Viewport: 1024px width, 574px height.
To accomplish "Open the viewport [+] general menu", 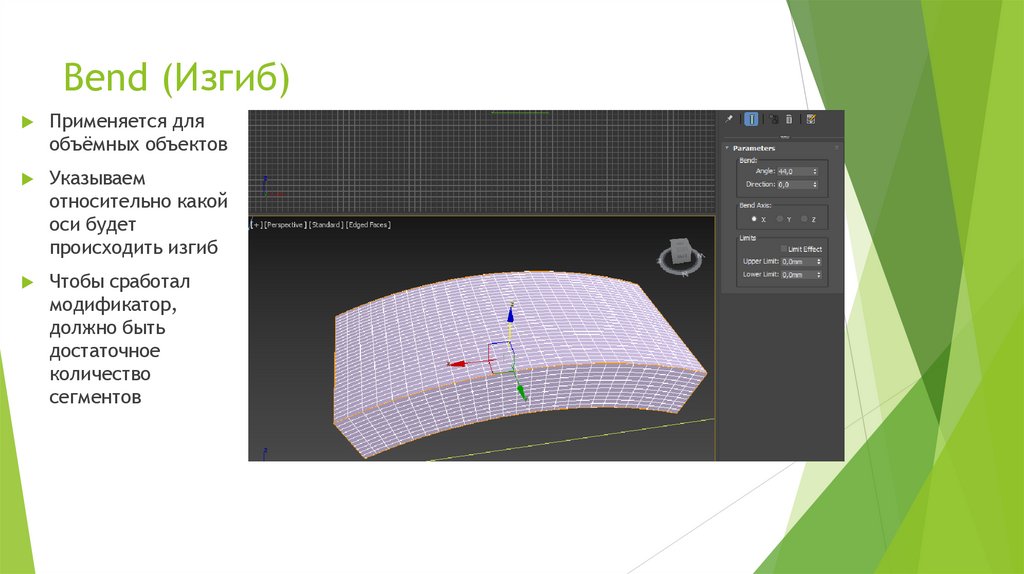I will tap(256, 225).
